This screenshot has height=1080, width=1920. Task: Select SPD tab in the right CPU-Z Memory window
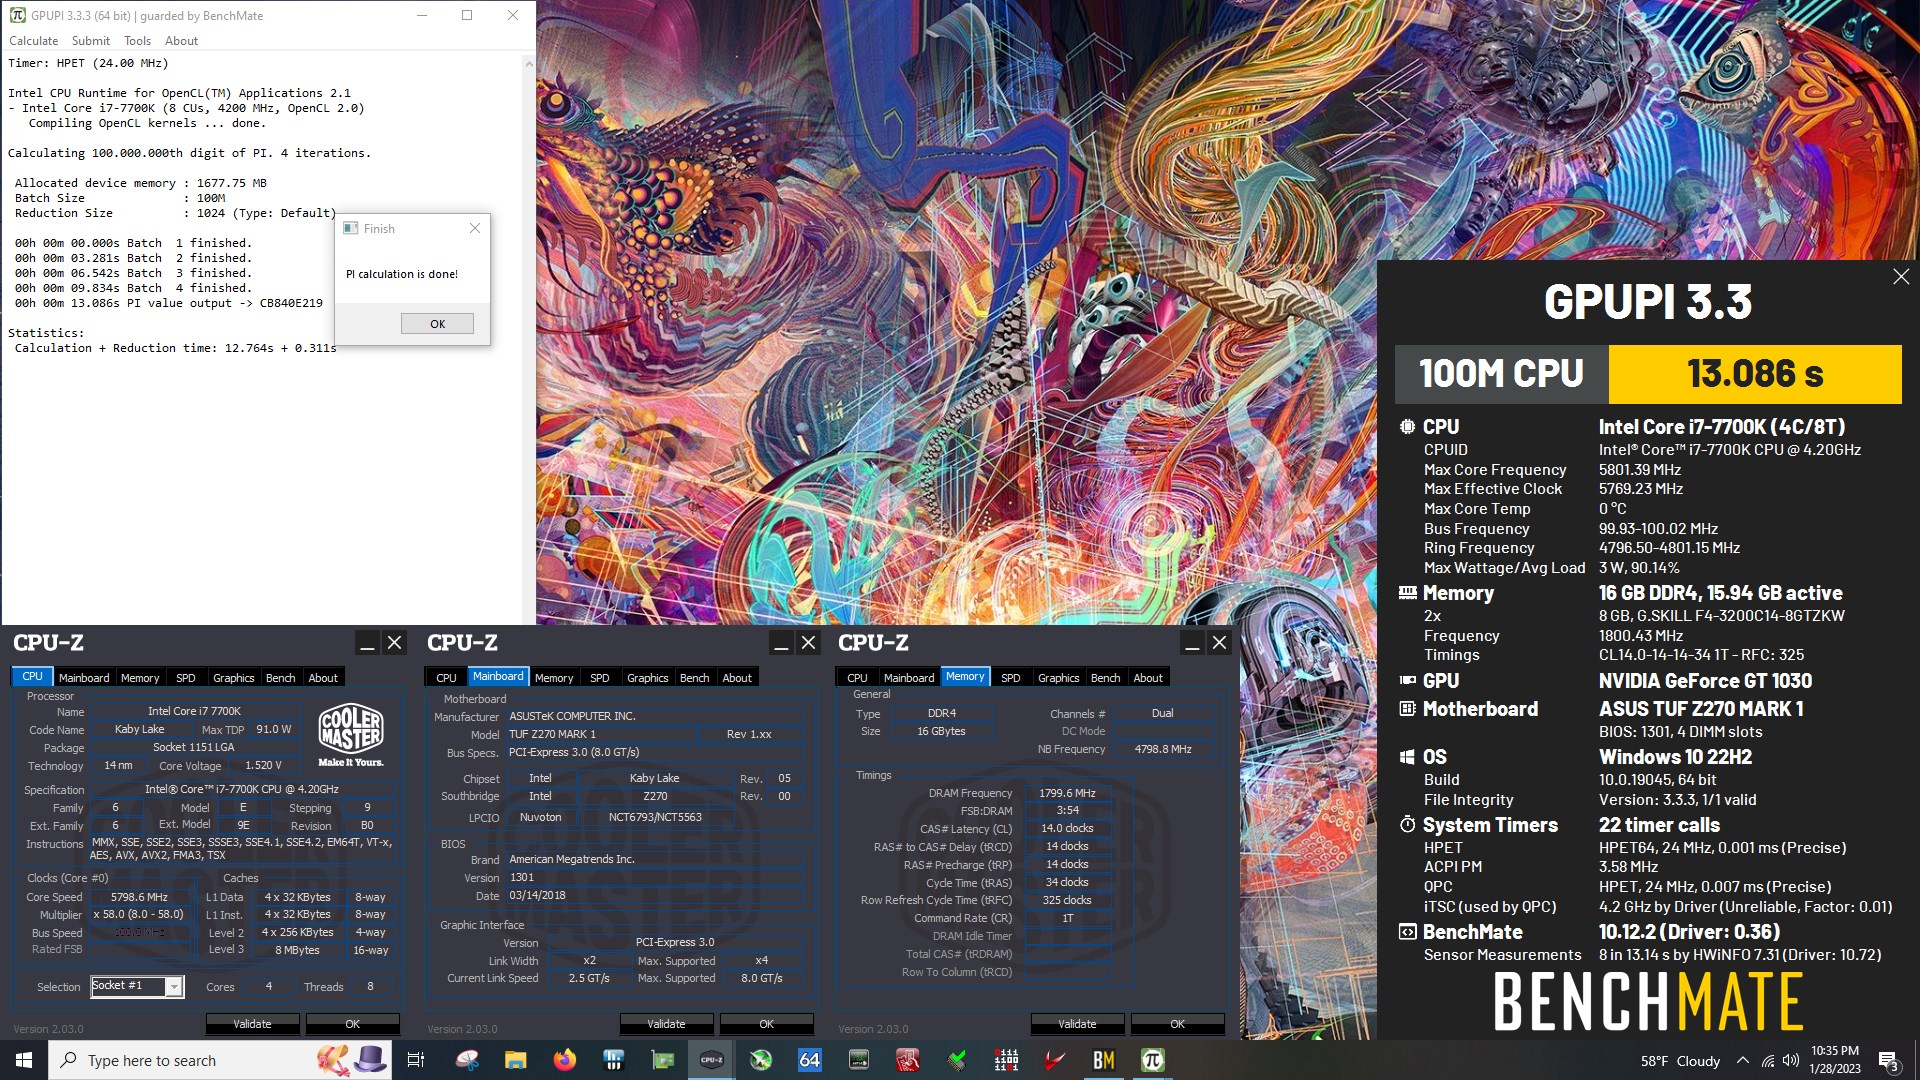1011,678
